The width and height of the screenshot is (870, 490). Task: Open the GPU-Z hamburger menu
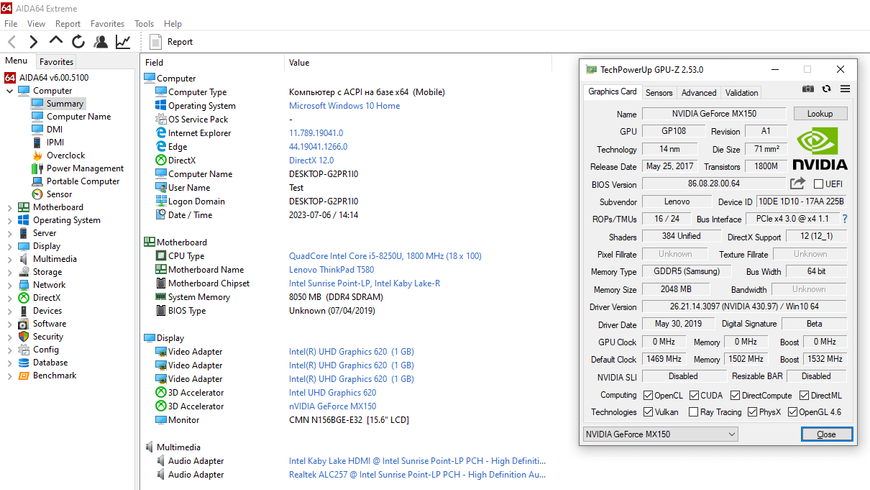click(x=845, y=89)
